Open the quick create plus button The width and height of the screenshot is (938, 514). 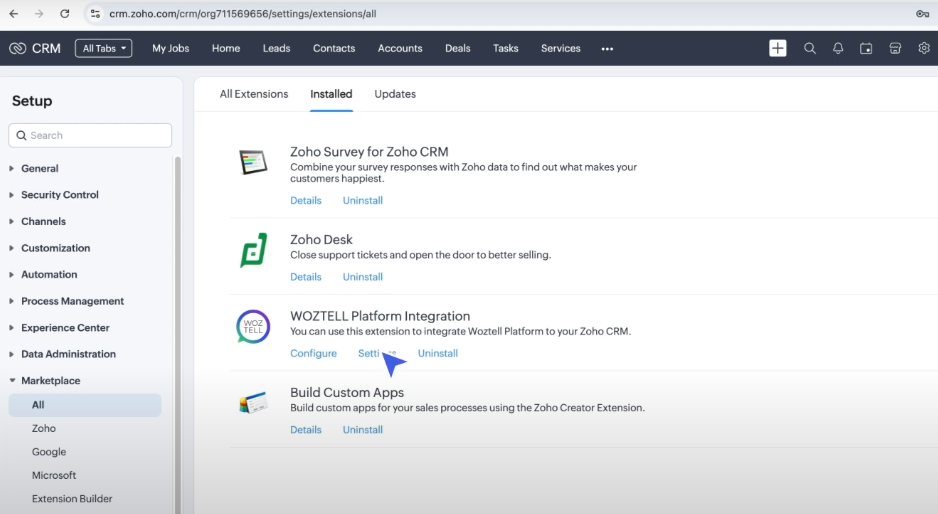click(x=778, y=48)
